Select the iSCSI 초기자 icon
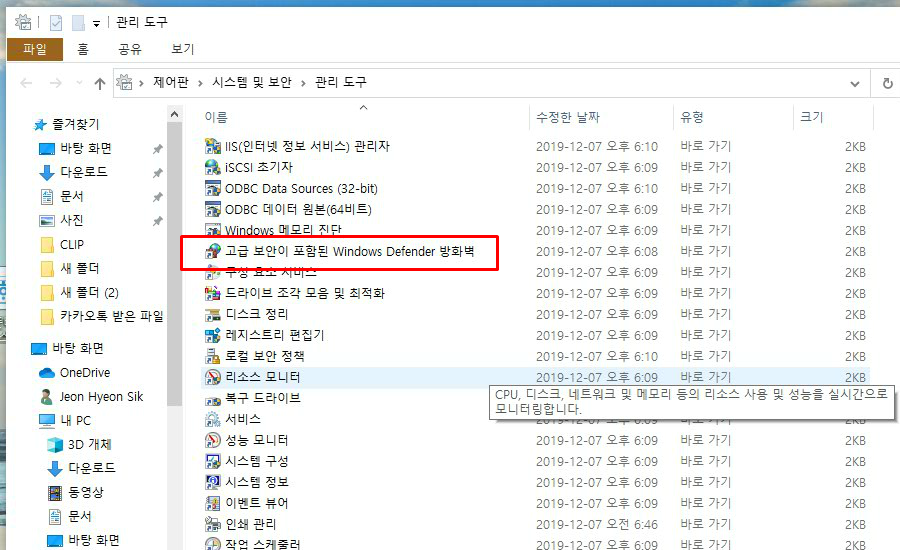 point(213,167)
